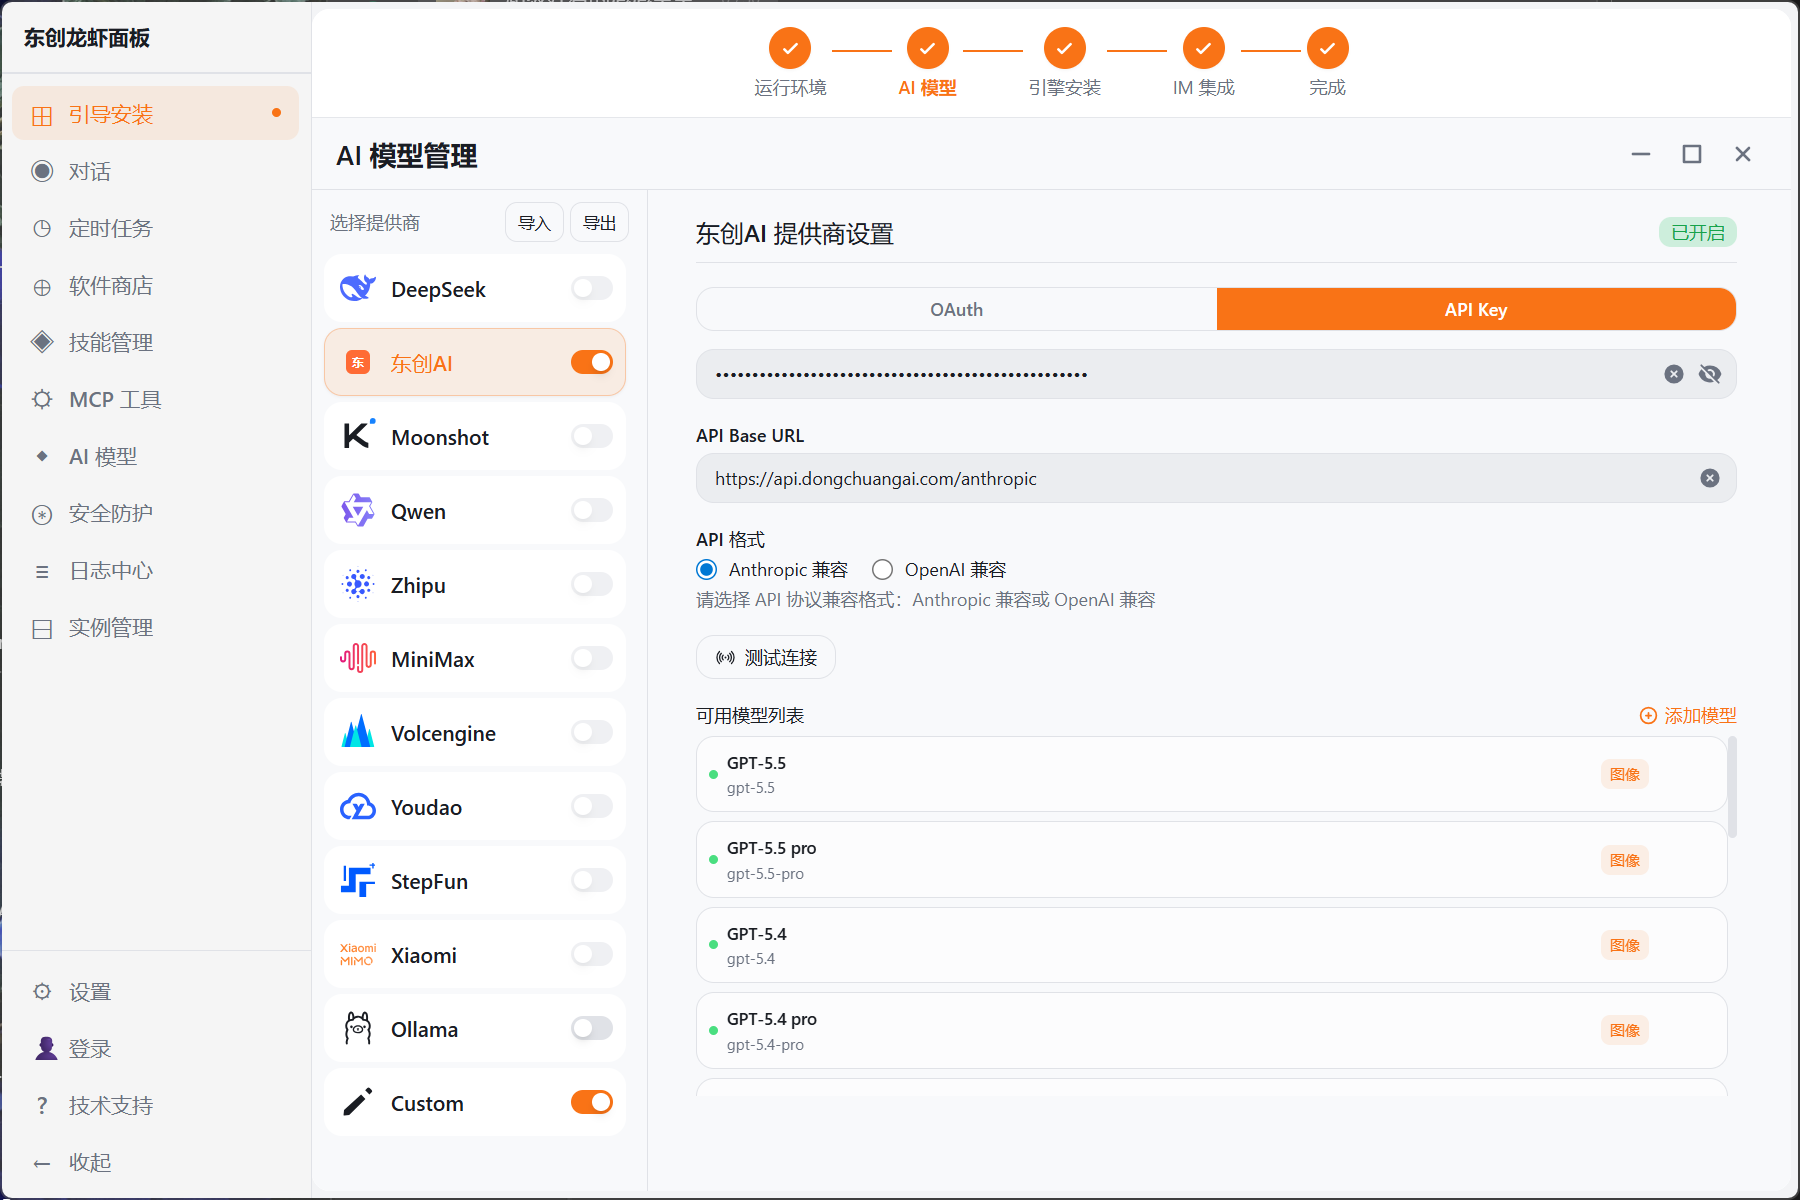Viewport: 1800px width, 1200px height.
Task: Click the Youdao cloud logo icon
Action: click(x=358, y=807)
